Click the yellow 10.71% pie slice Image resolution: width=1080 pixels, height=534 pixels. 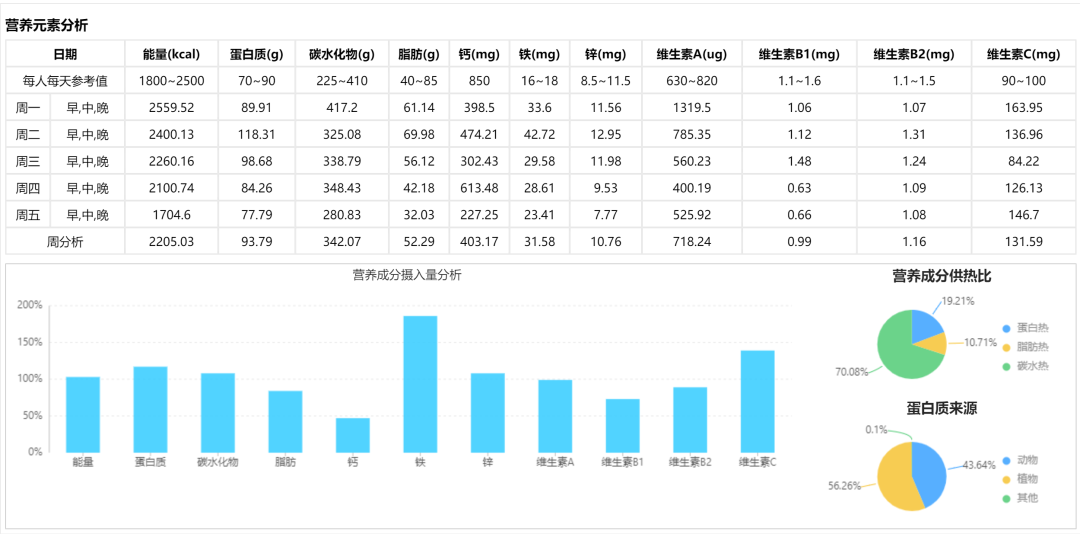pos(932,344)
